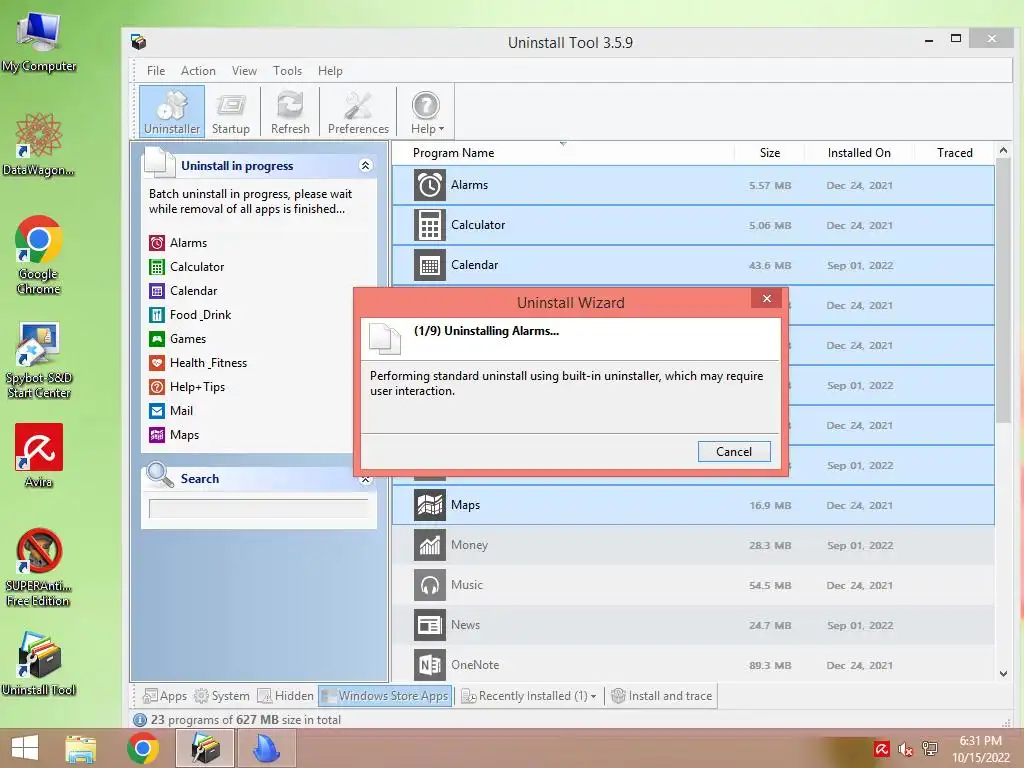Click muted volume icon in tray
The height and width of the screenshot is (768, 1024).
click(906, 749)
